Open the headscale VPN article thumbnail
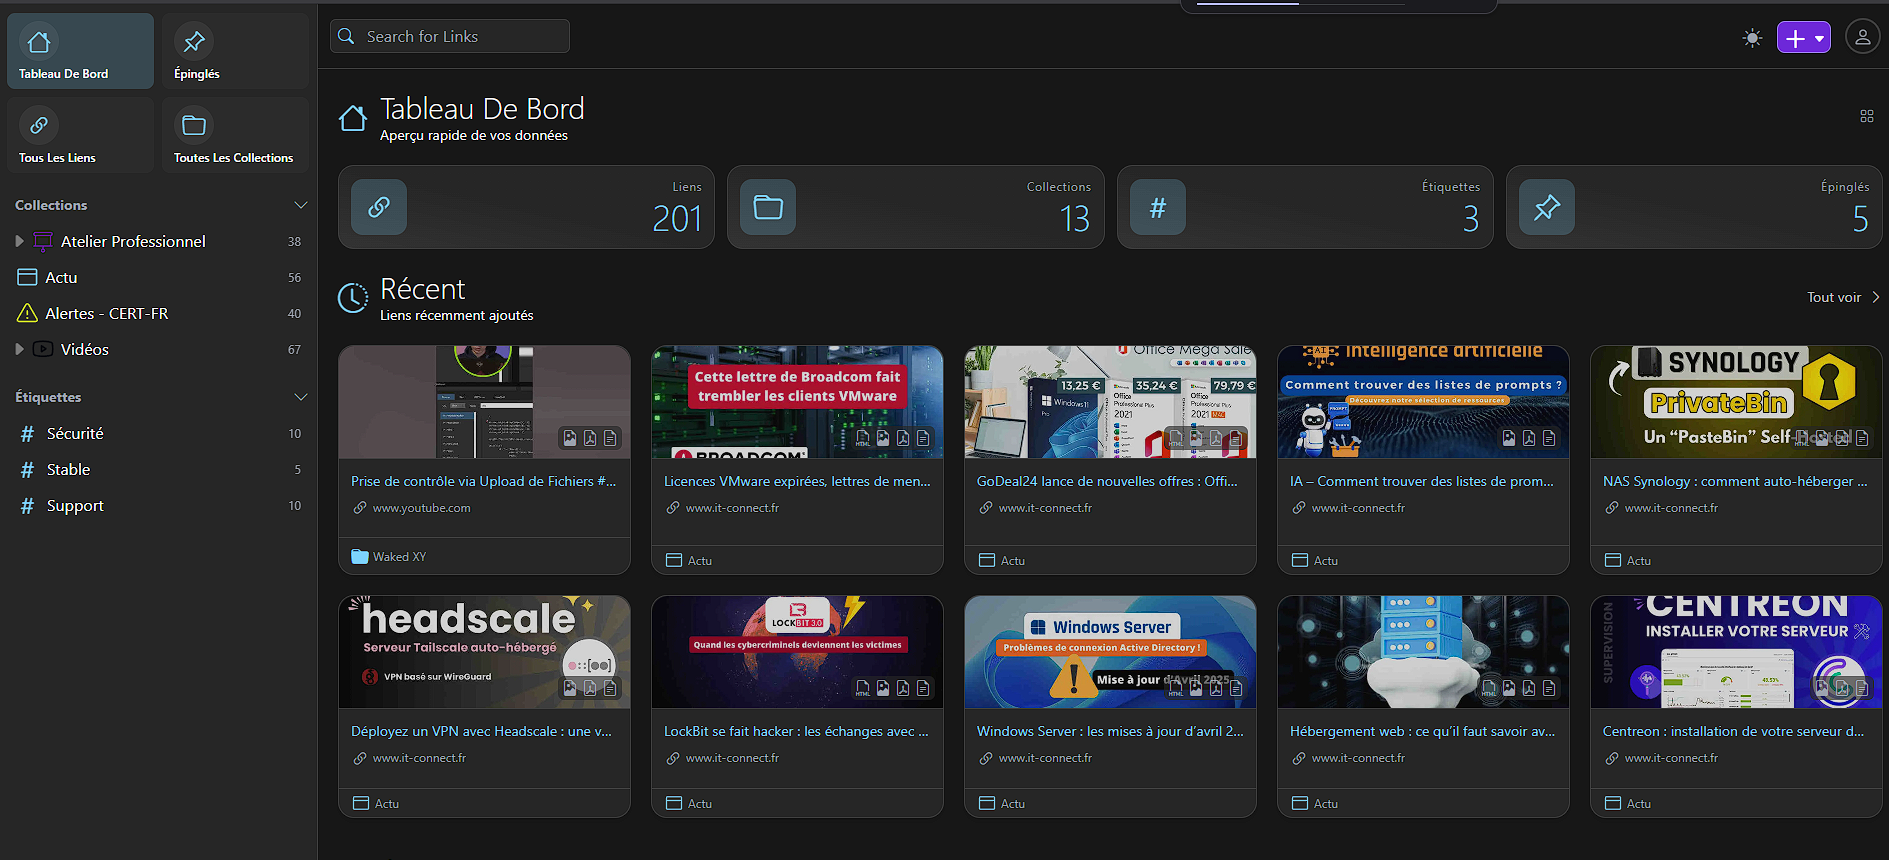This screenshot has width=1889, height=860. pyautogui.click(x=484, y=652)
